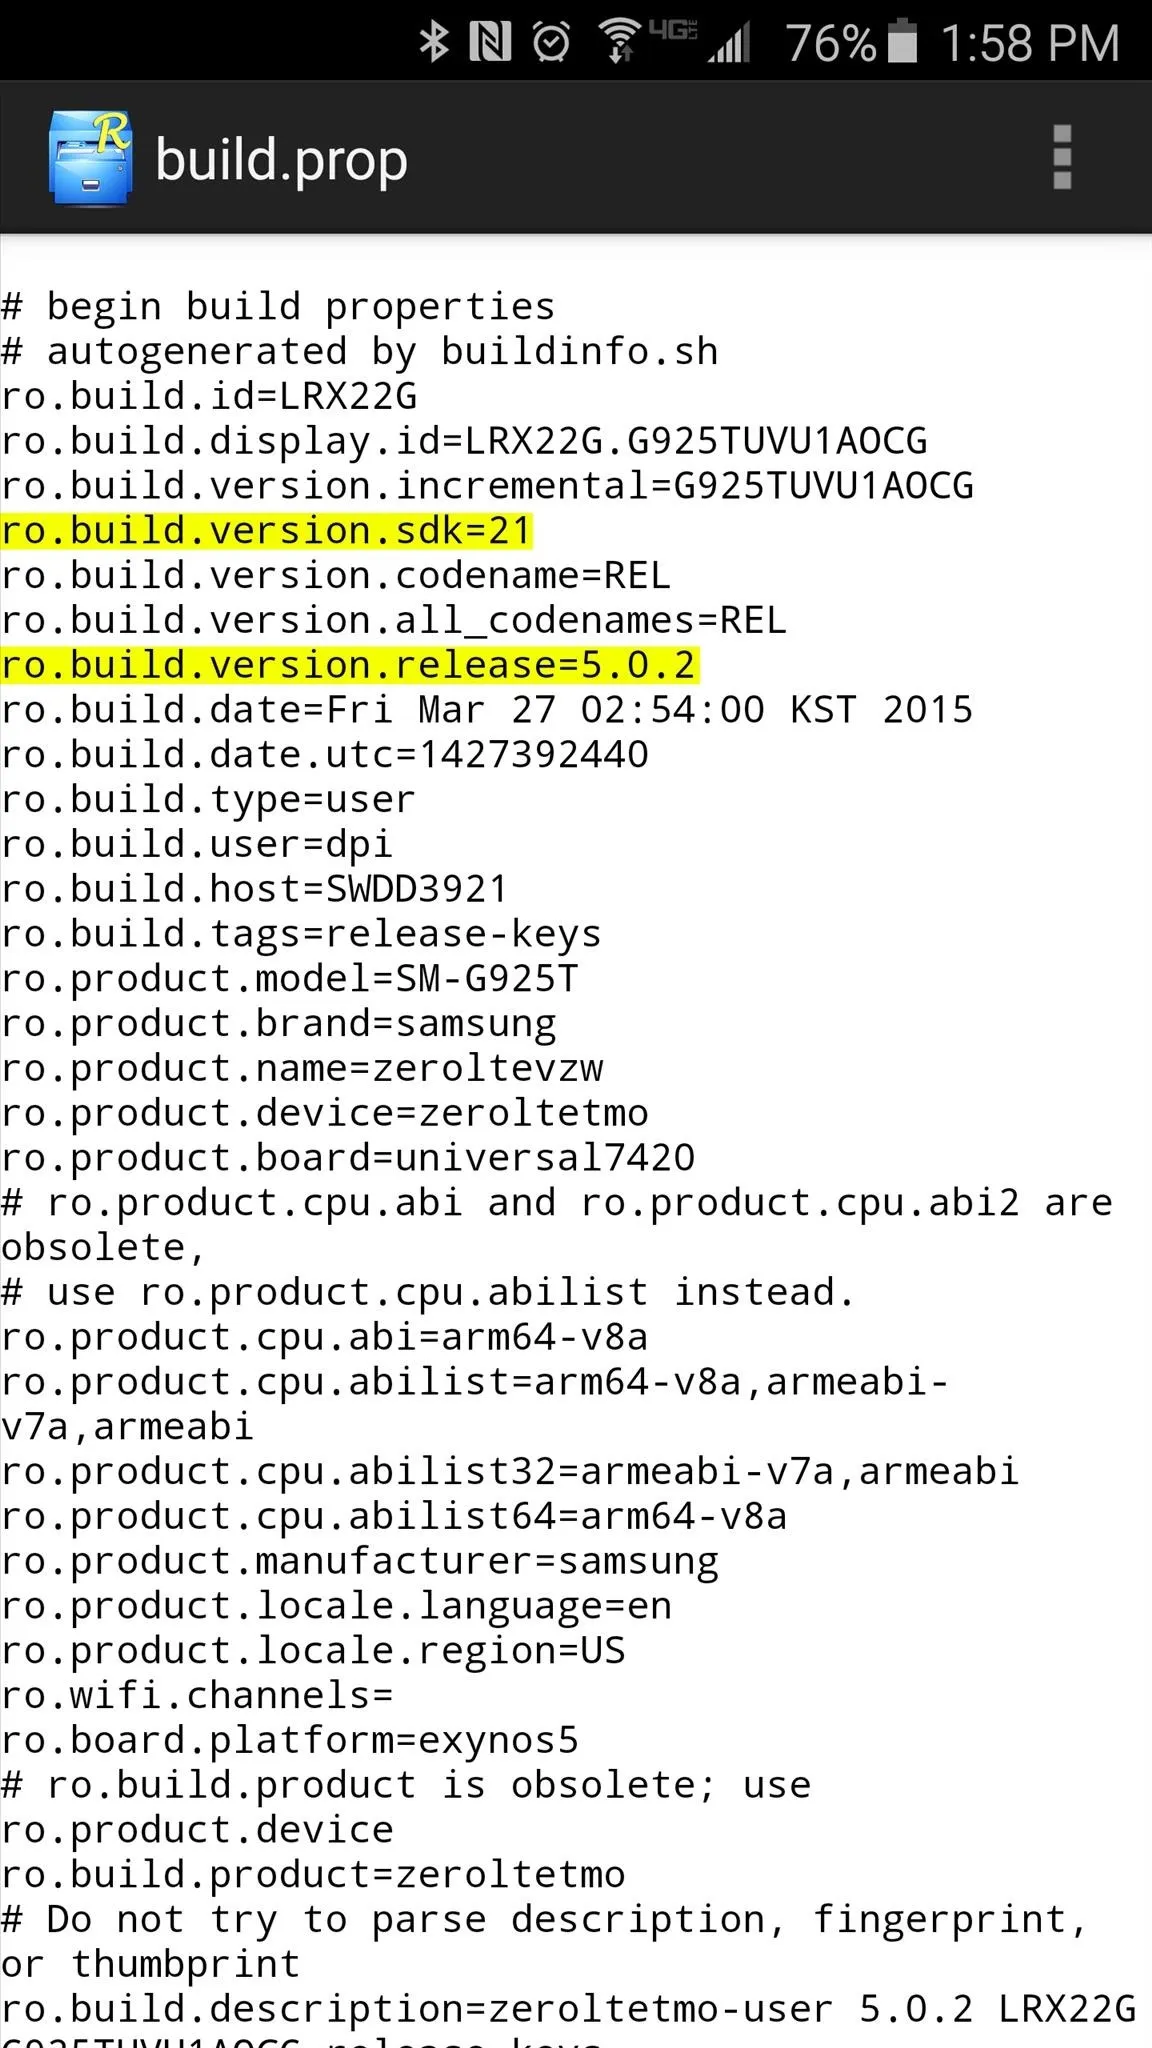This screenshot has width=1152, height=2048.
Task: Tap the ro.build.id=LRX22G line
Action: click(209, 396)
